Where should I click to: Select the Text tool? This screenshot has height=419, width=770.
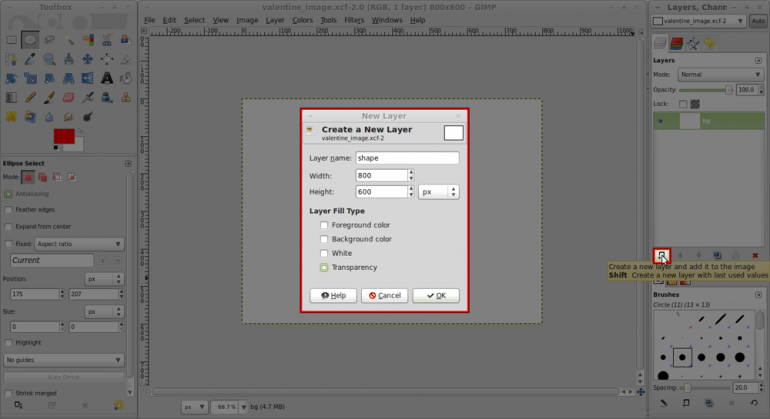[107, 78]
